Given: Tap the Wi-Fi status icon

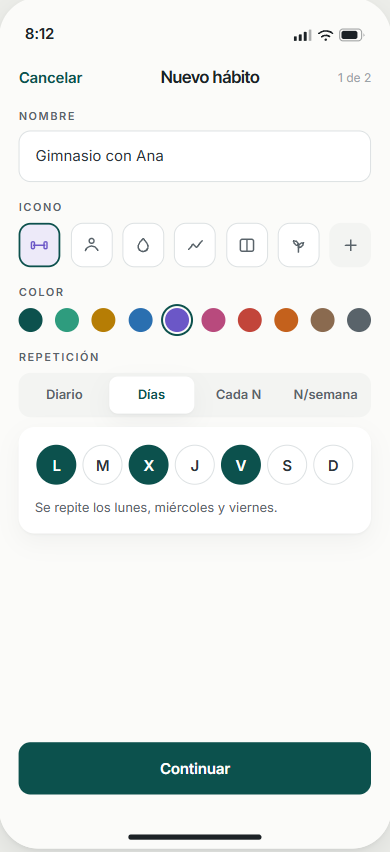Looking at the screenshot, I should point(325,35).
